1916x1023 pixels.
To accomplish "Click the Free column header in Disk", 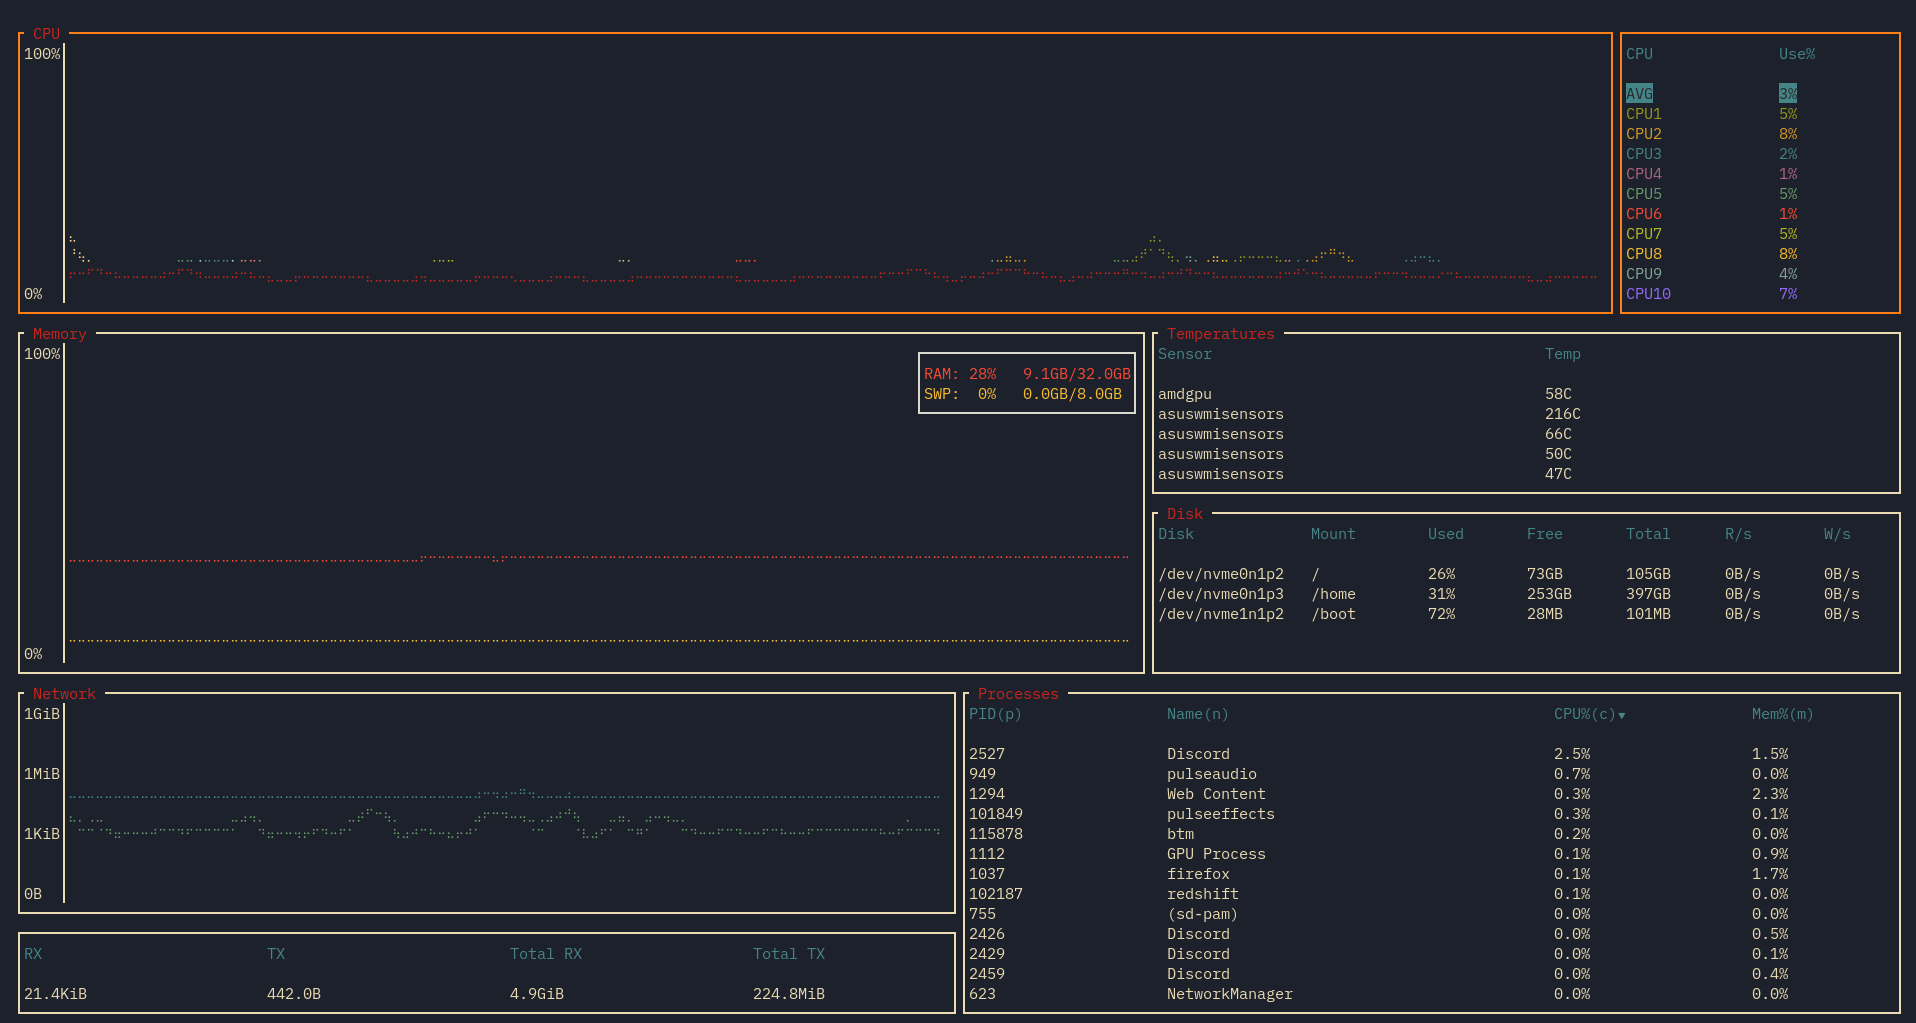I will (x=1544, y=534).
